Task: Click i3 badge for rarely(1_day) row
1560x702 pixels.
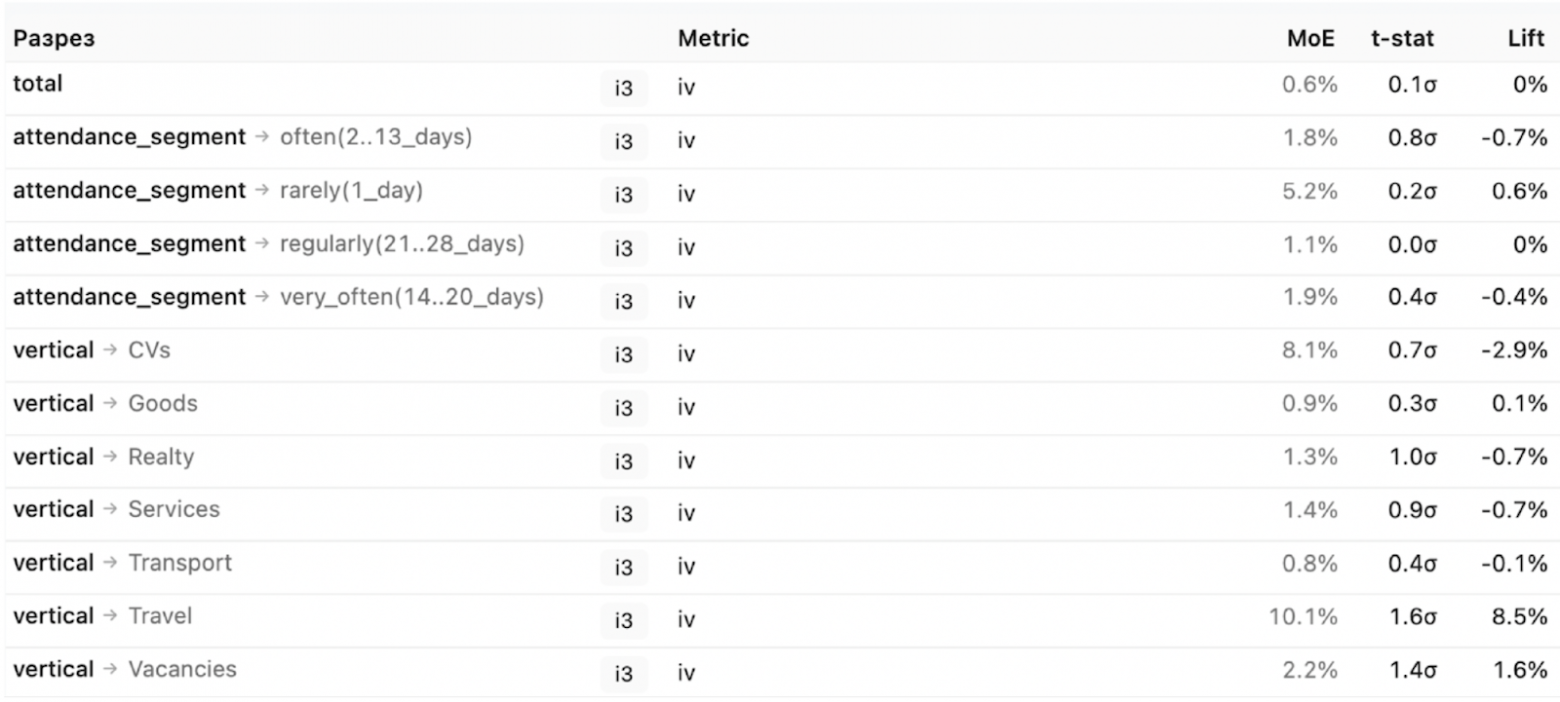Action: 623,195
